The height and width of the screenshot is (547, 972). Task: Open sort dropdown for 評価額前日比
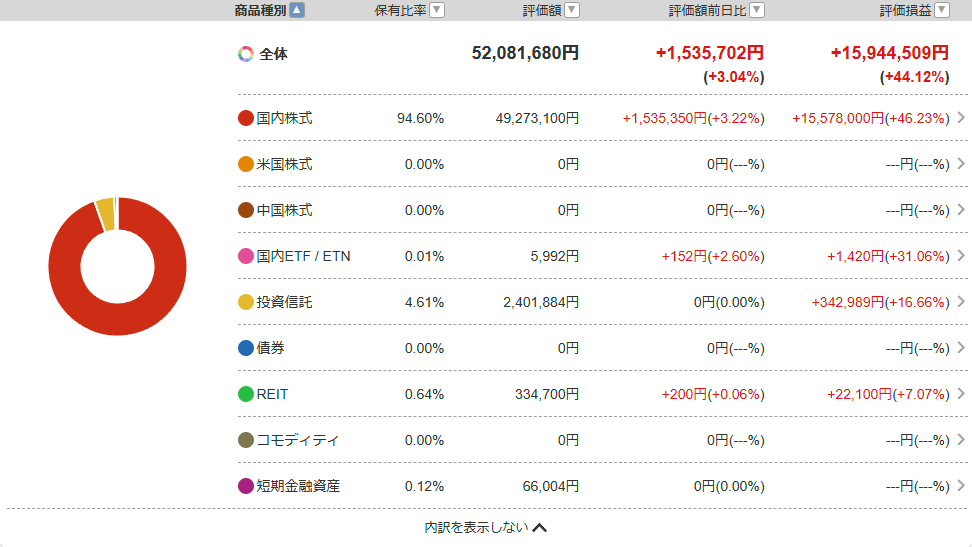757,10
